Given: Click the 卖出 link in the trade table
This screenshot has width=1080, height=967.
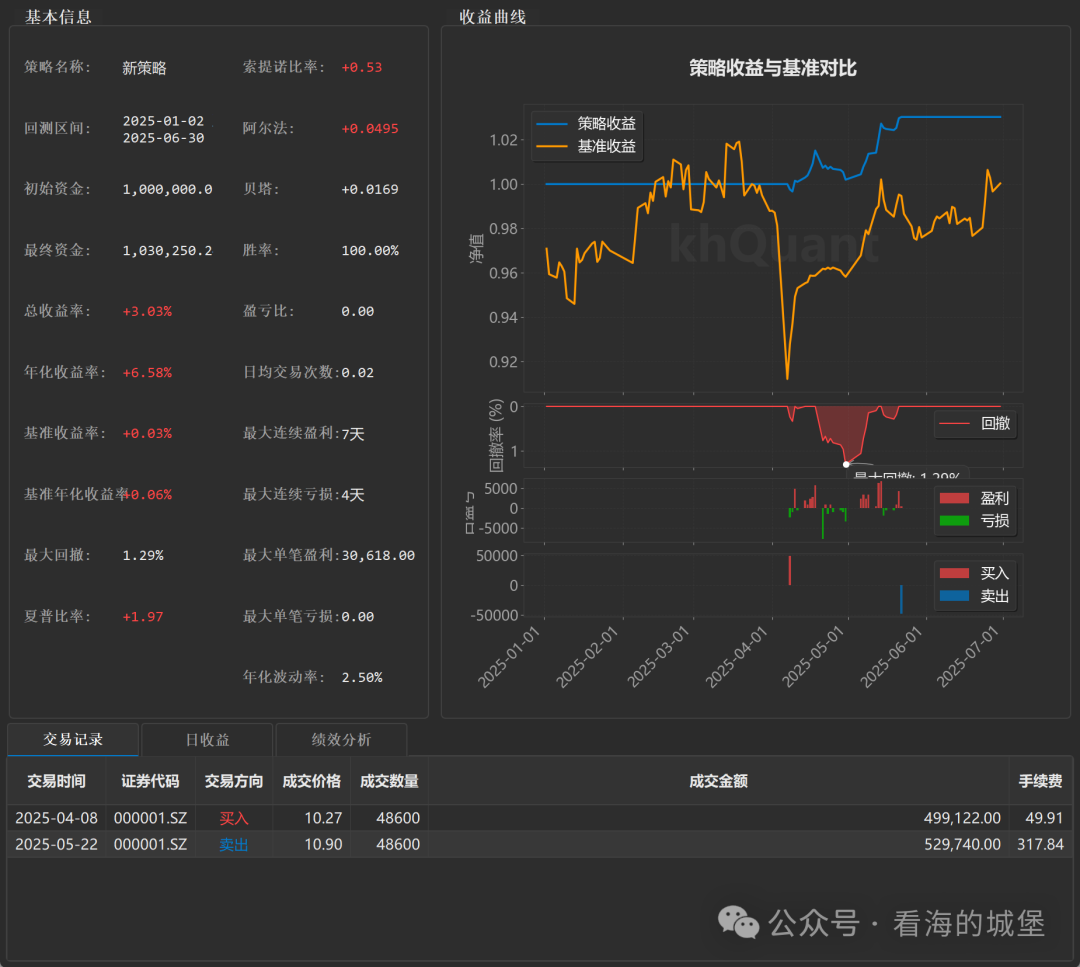Looking at the screenshot, I should coord(233,844).
